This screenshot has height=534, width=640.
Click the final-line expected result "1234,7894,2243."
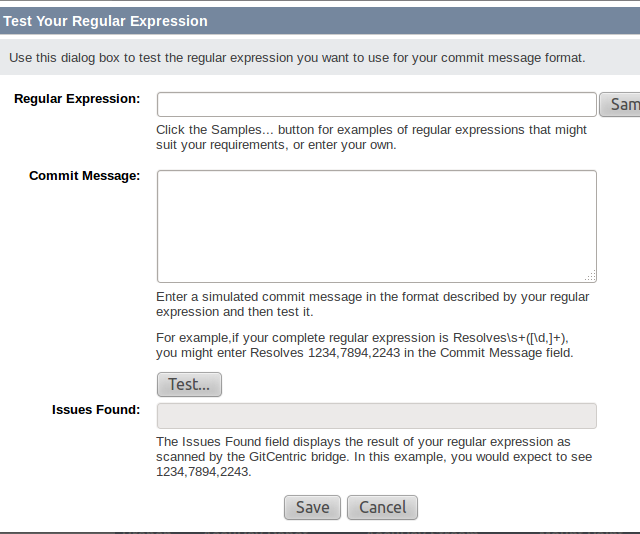203,472
